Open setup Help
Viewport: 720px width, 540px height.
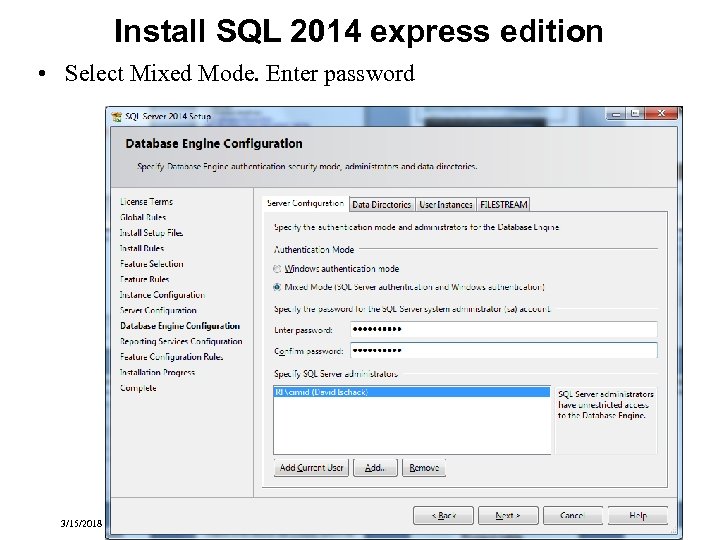(x=638, y=516)
